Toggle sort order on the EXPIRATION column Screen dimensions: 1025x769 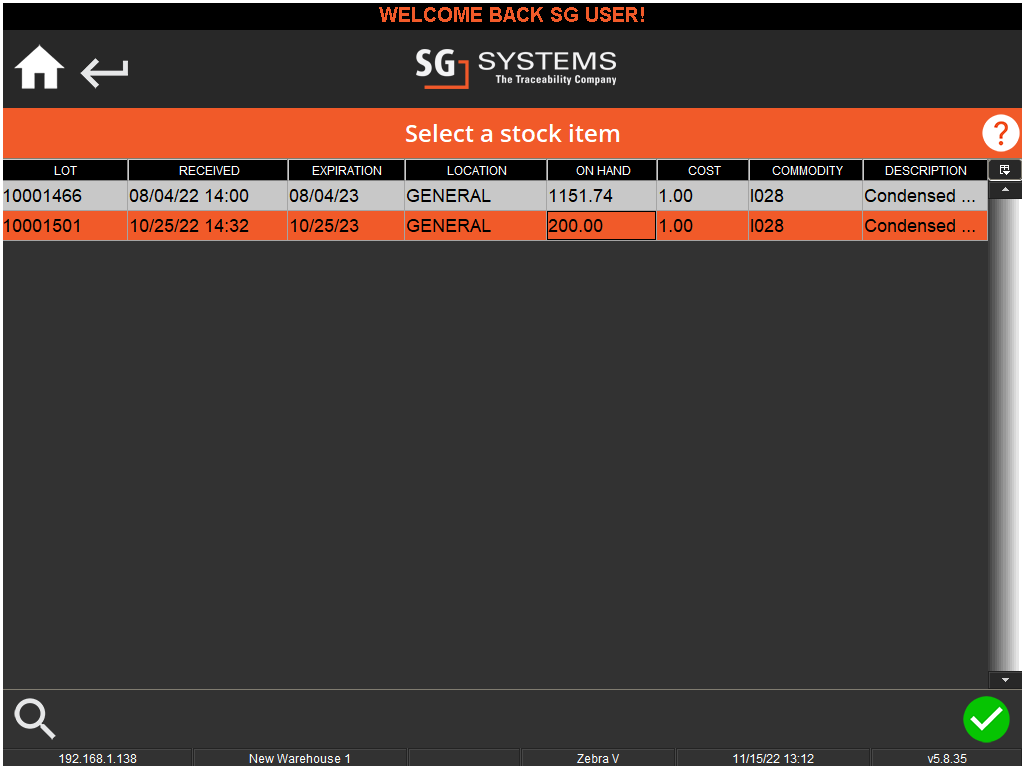coord(345,169)
